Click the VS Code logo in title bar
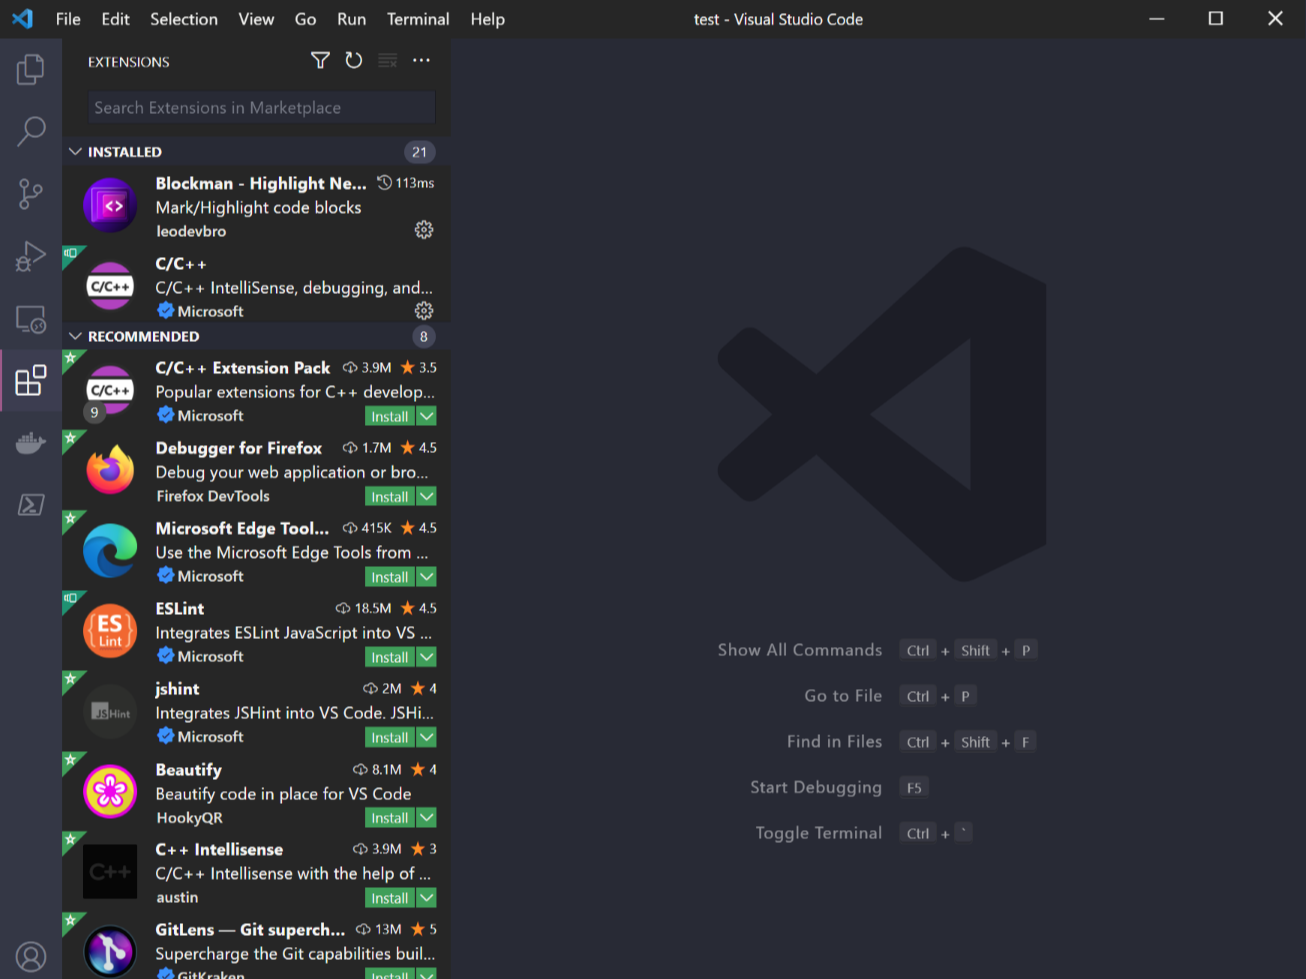 coord(22,19)
